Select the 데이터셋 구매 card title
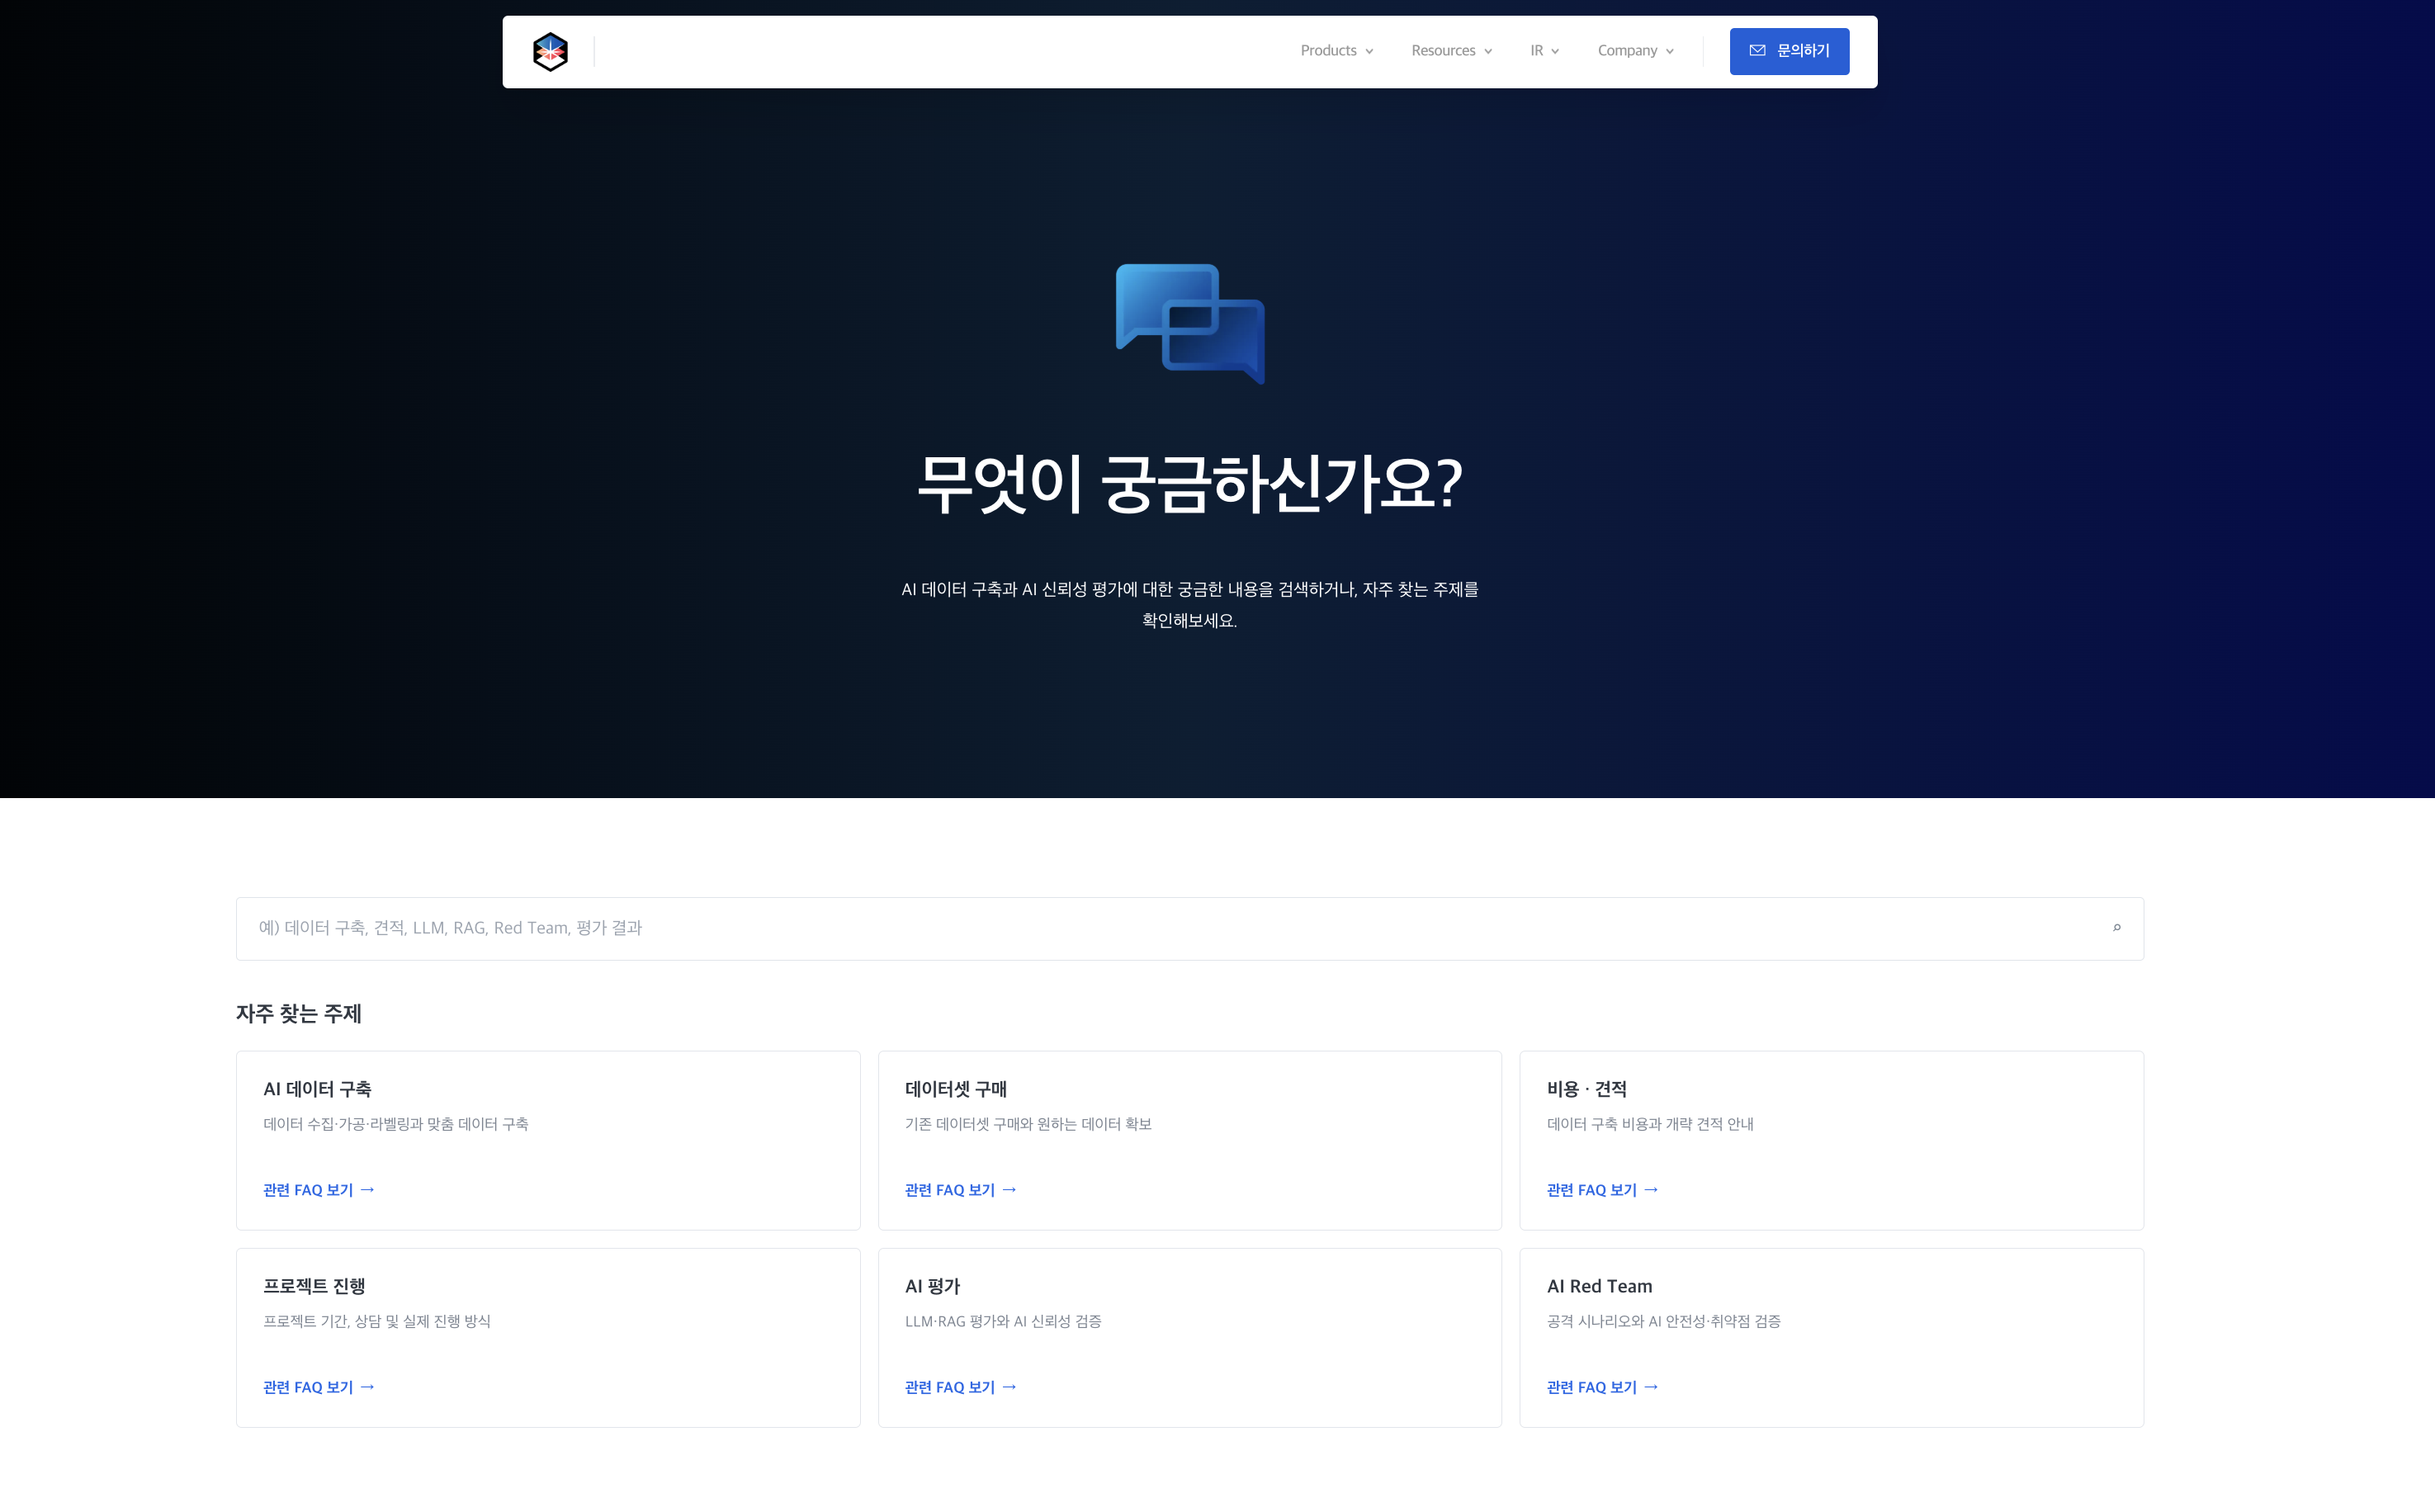2435x1512 pixels. [955, 1089]
